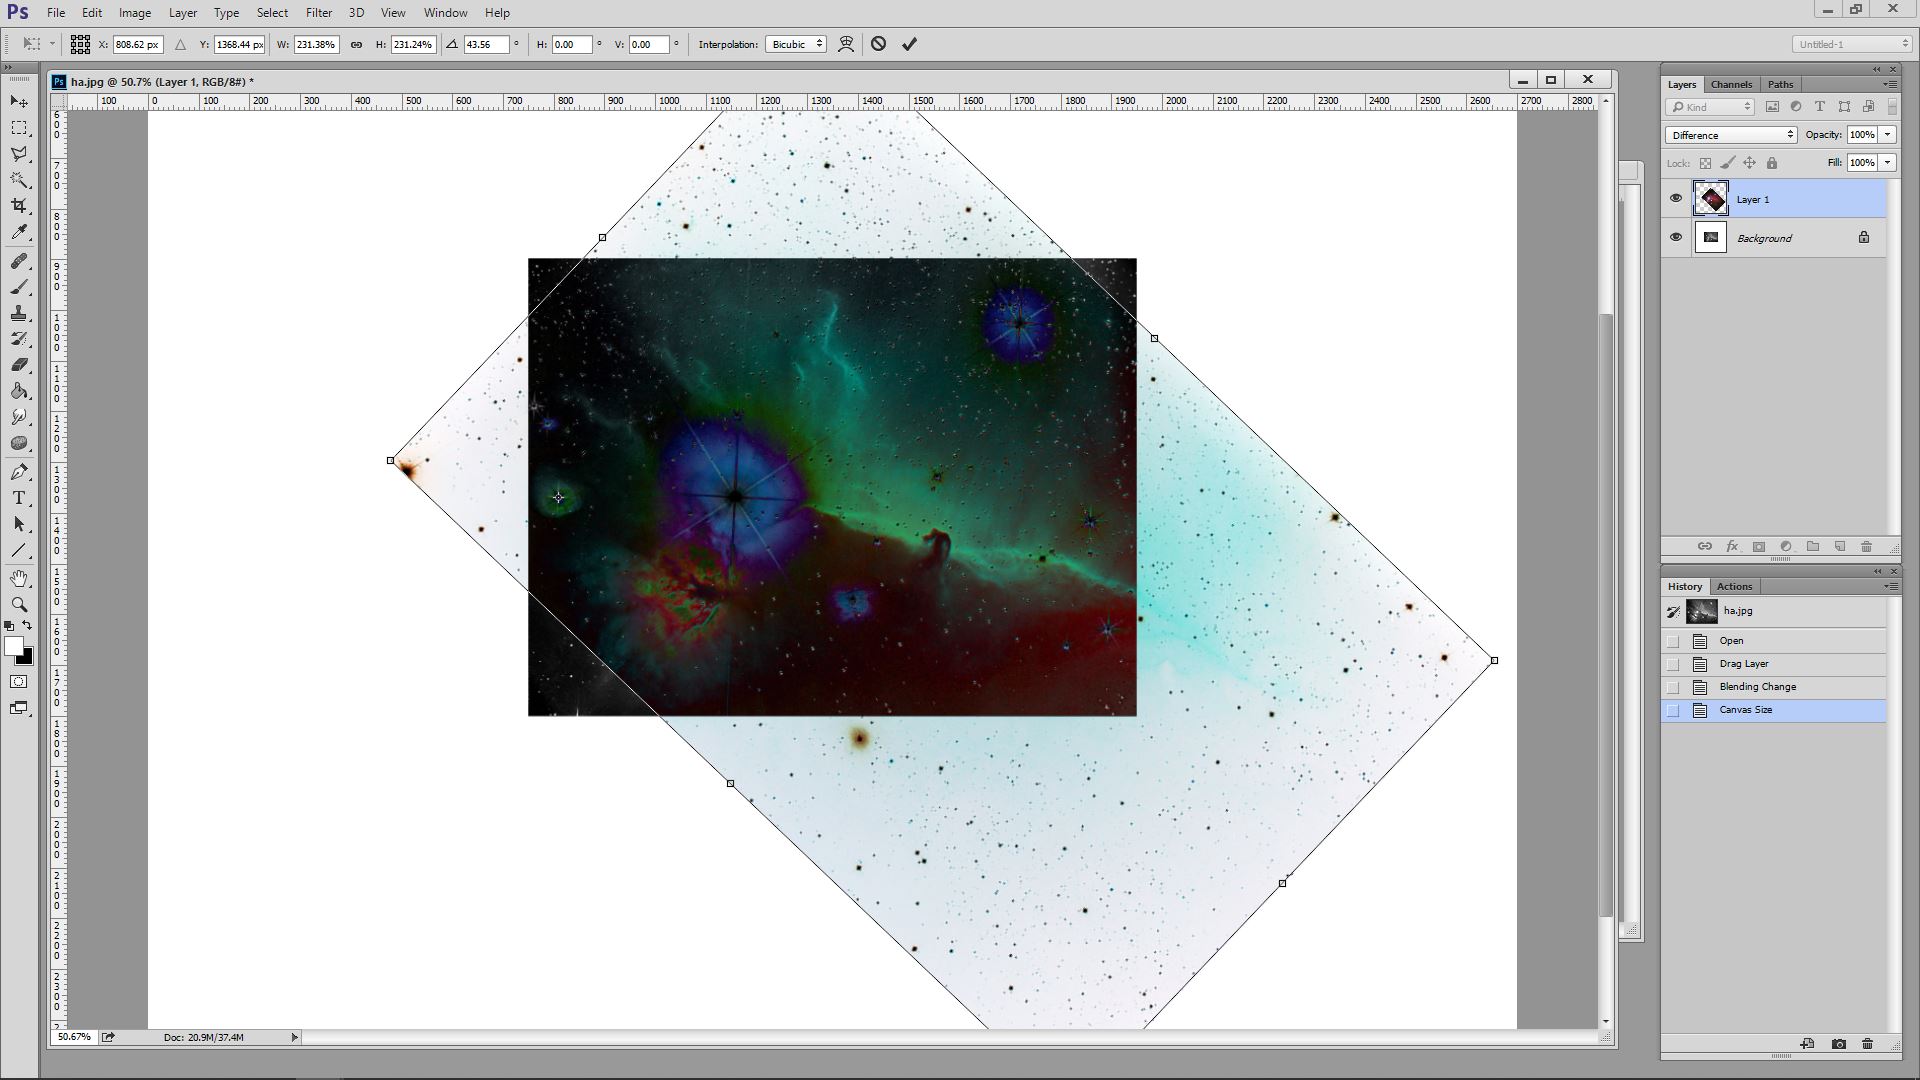
Task: Select the Drag Layer history state
Action: (1774, 664)
